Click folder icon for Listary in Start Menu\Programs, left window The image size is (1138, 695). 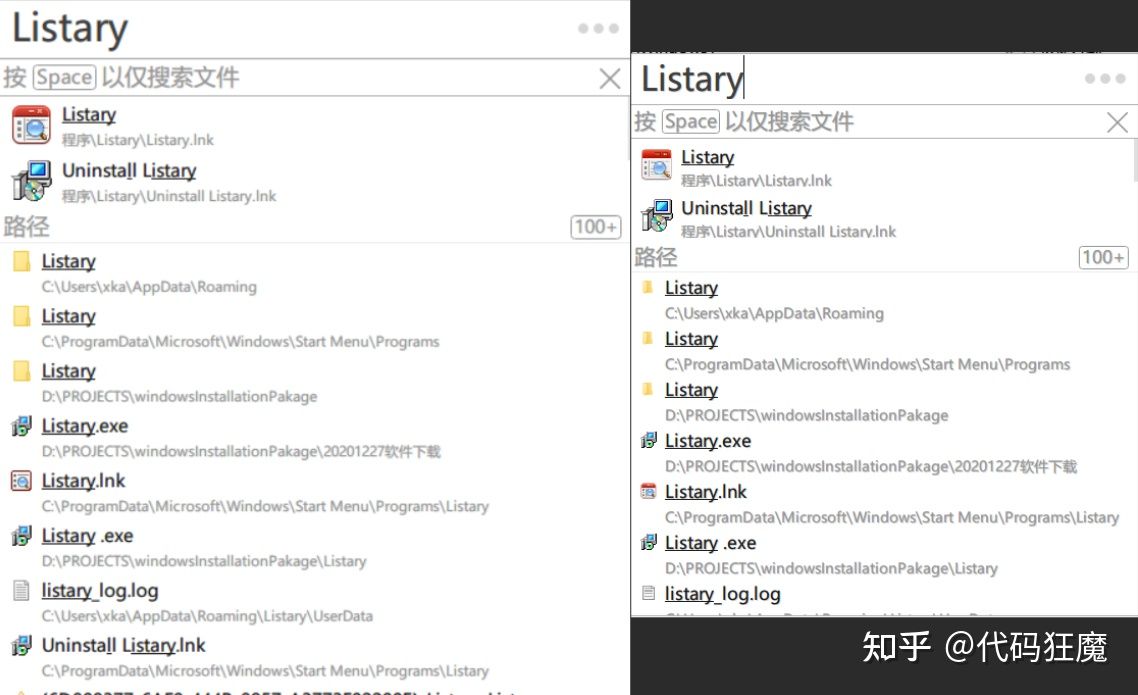[22, 316]
